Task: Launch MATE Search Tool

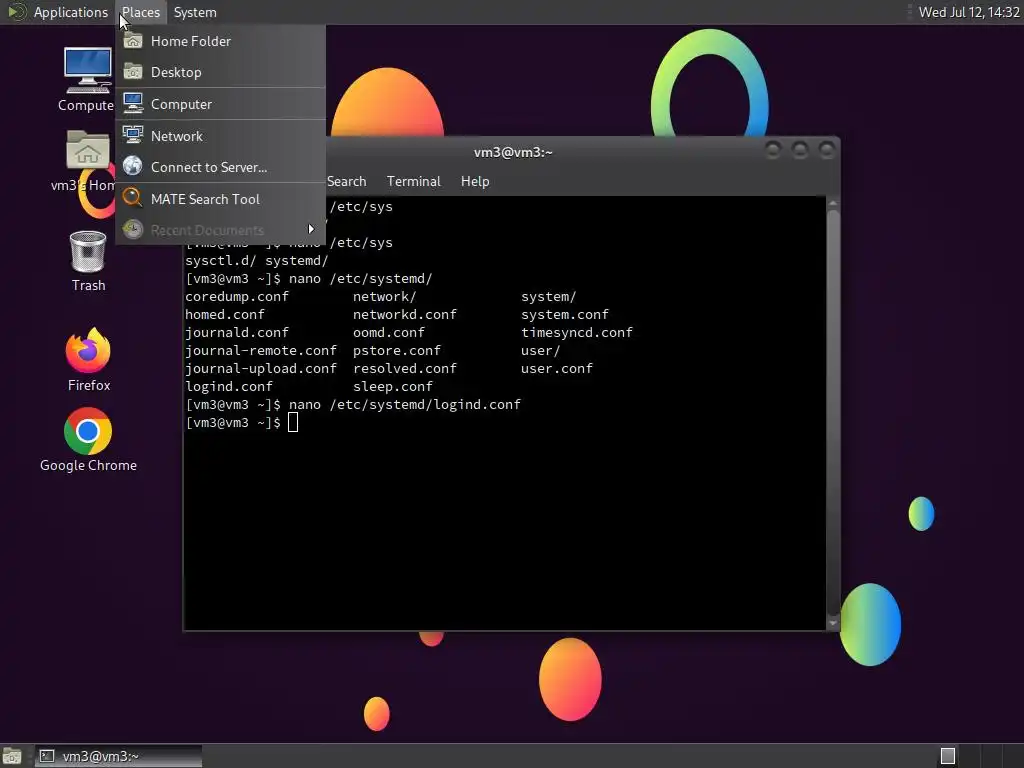Action: pos(221,199)
